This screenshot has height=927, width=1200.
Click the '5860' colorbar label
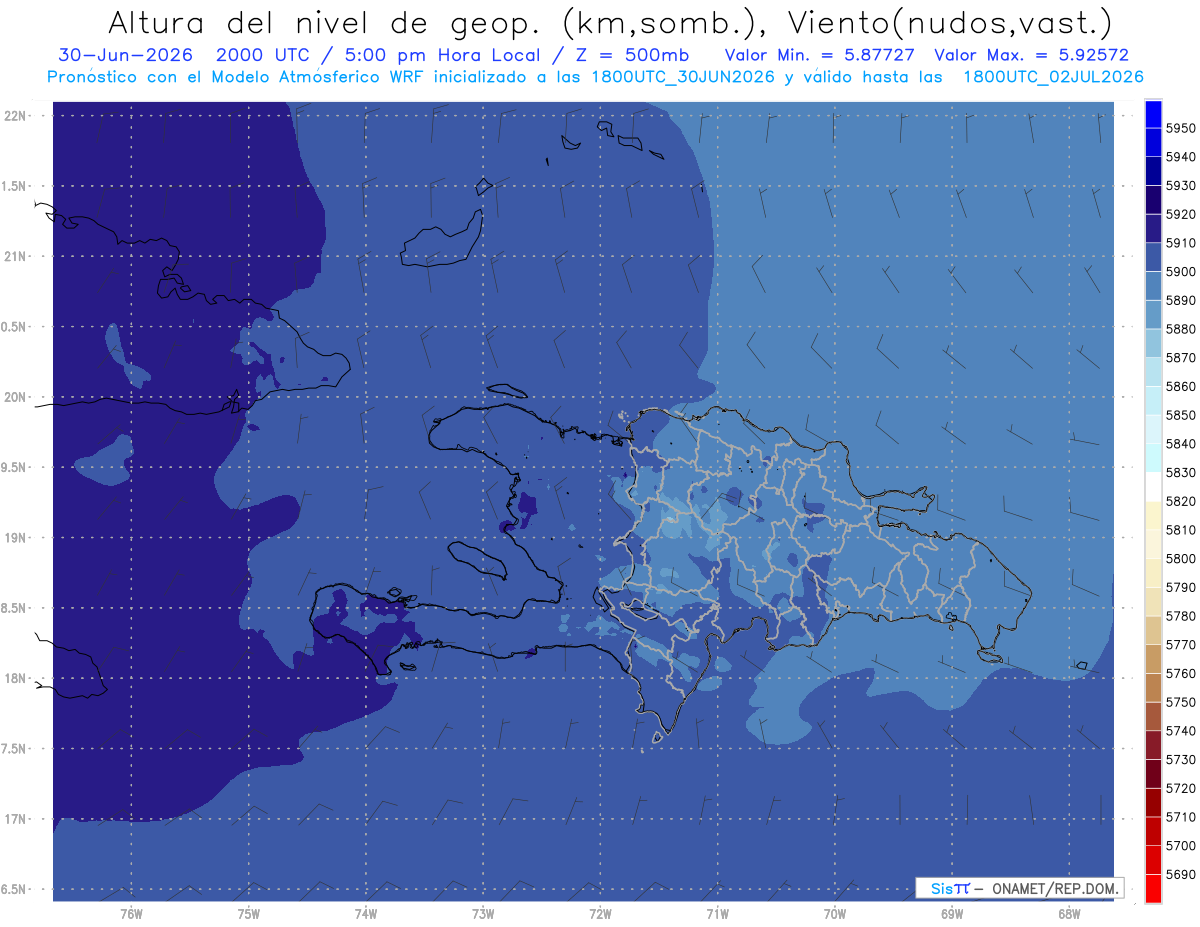(x=1180, y=387)
